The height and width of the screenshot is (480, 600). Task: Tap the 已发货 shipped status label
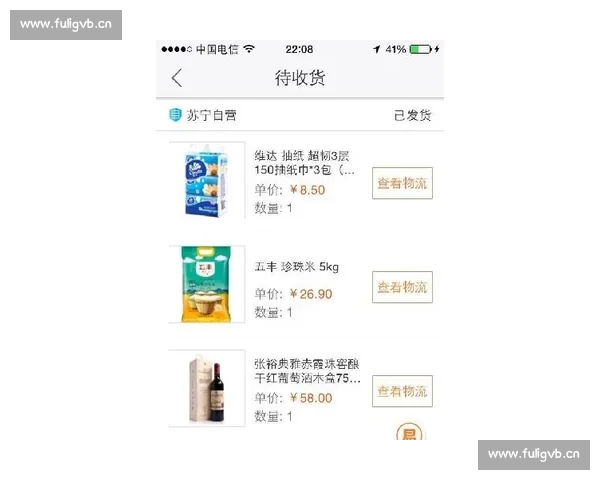[x=412, y=115]
